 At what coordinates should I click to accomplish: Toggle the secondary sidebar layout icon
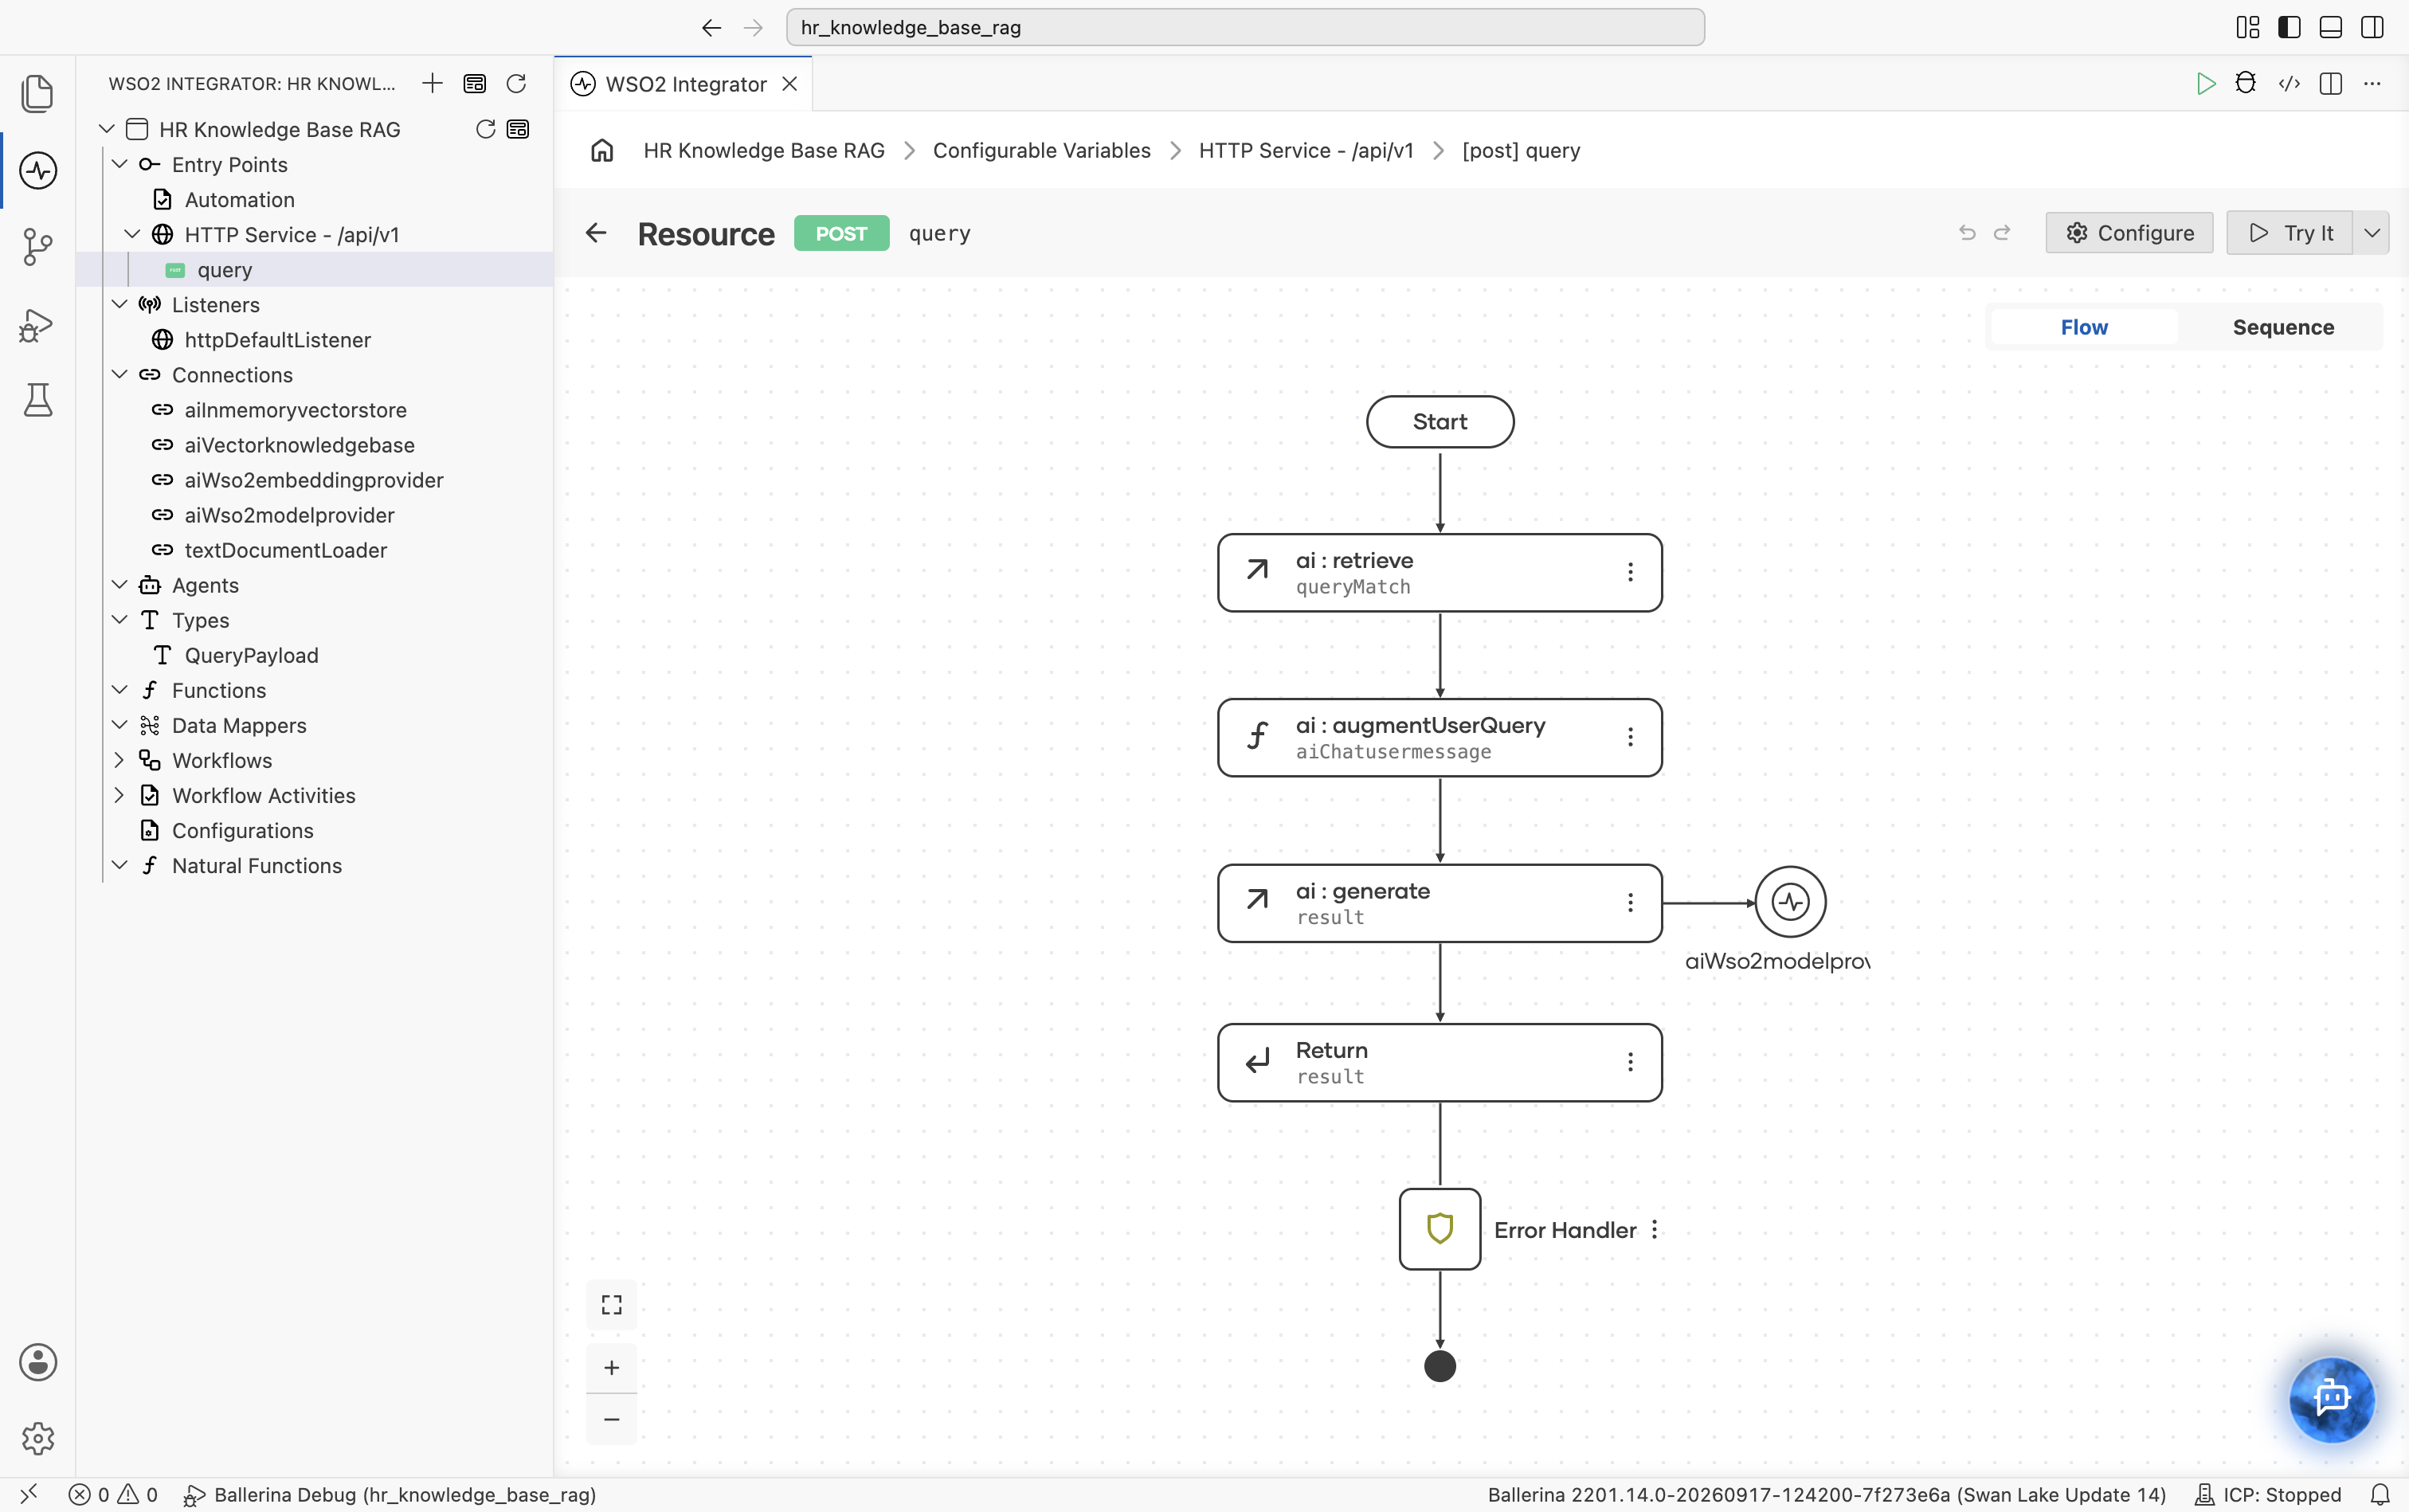click(x=2372, y=27)
